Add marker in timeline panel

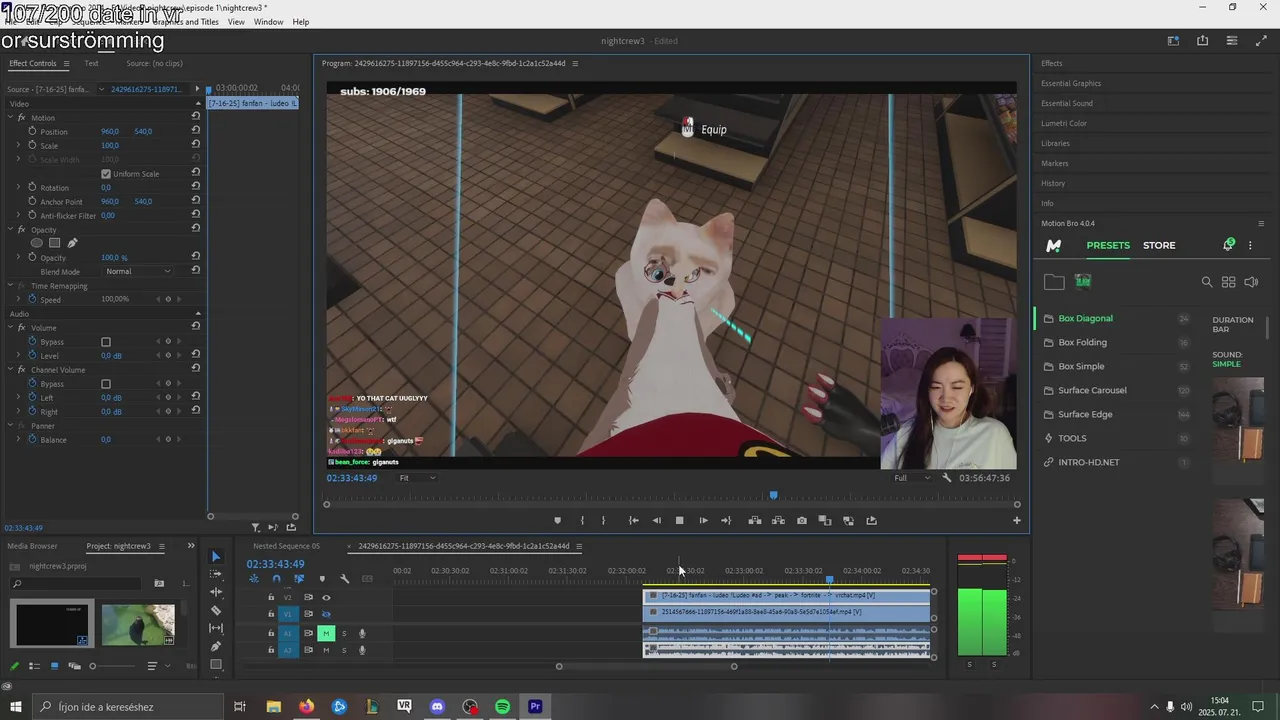322,579
